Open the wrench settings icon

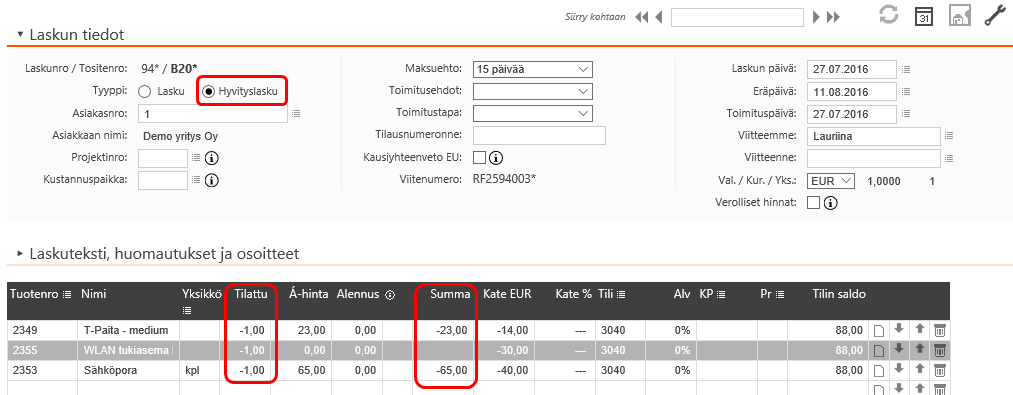pos(994,17)
